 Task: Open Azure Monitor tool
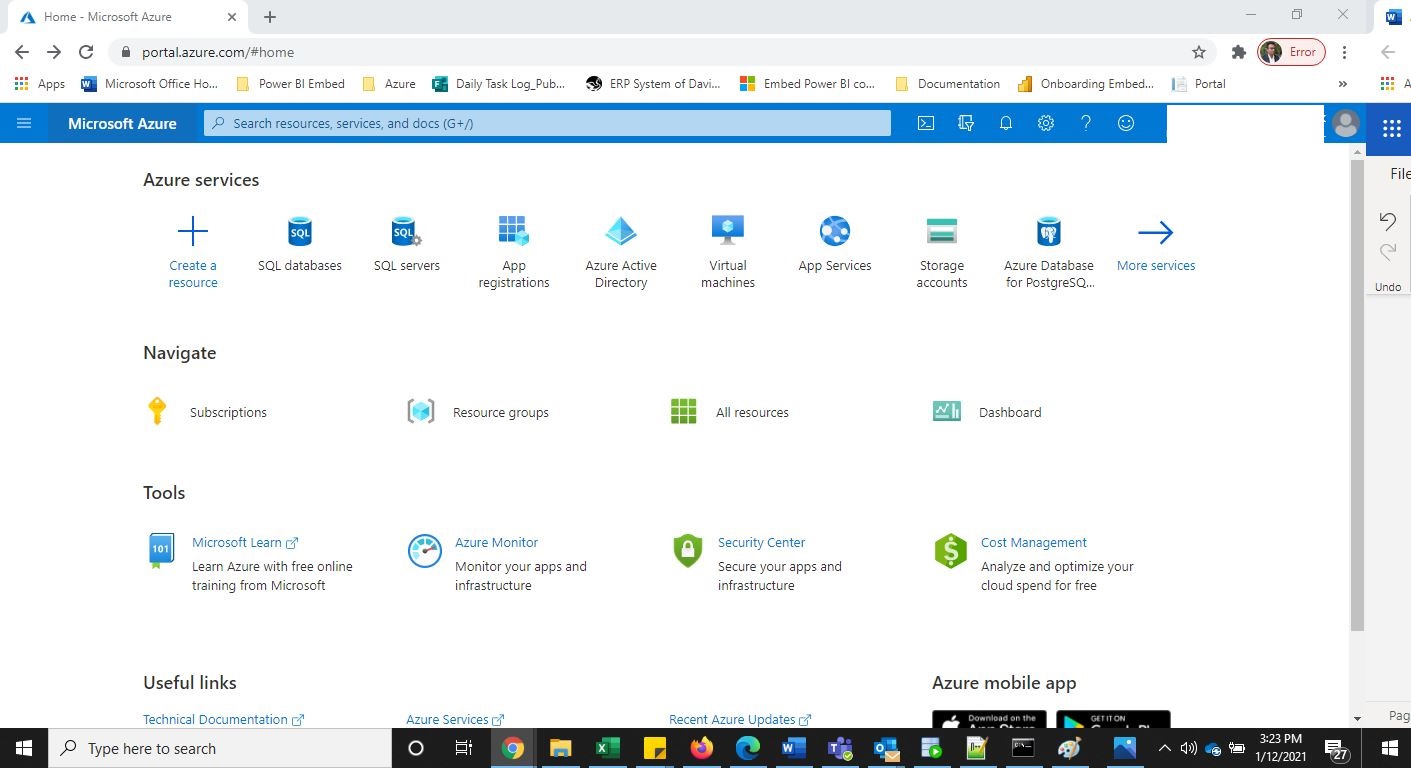click(496, 542)
